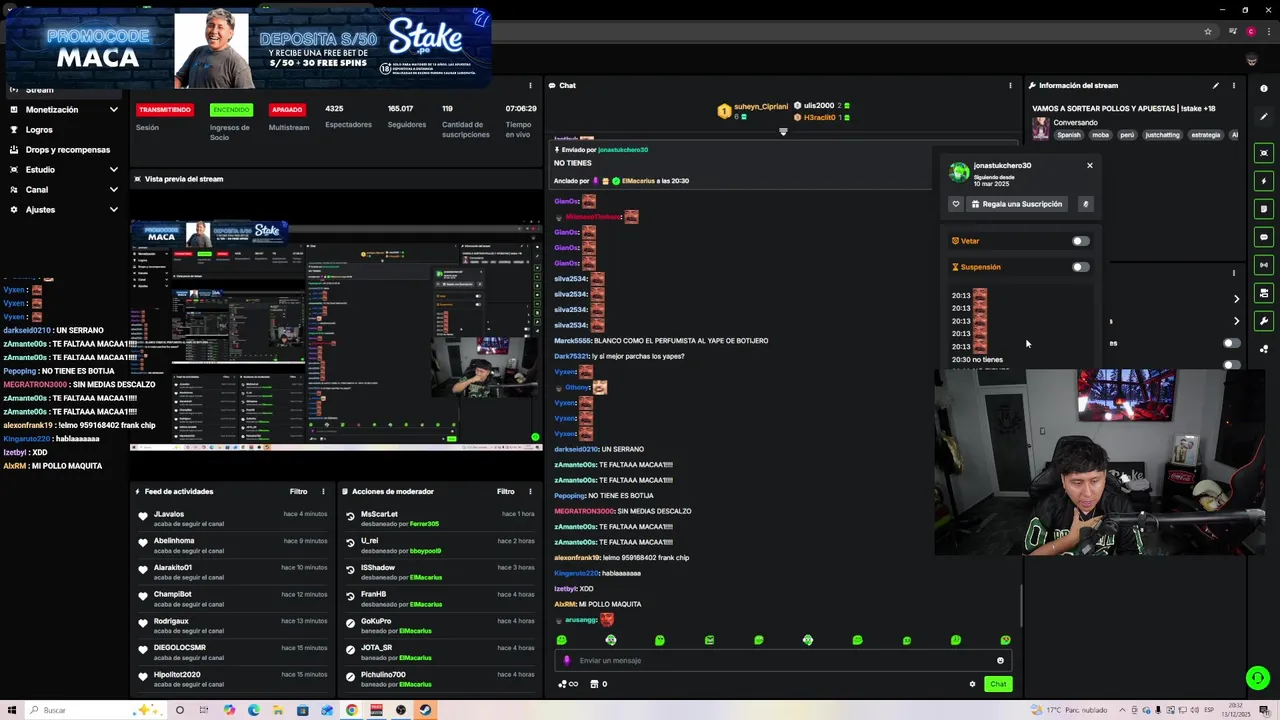Click the lightning bolt icon in right sidebar

pyautogui.click(x=1264, y=181)
